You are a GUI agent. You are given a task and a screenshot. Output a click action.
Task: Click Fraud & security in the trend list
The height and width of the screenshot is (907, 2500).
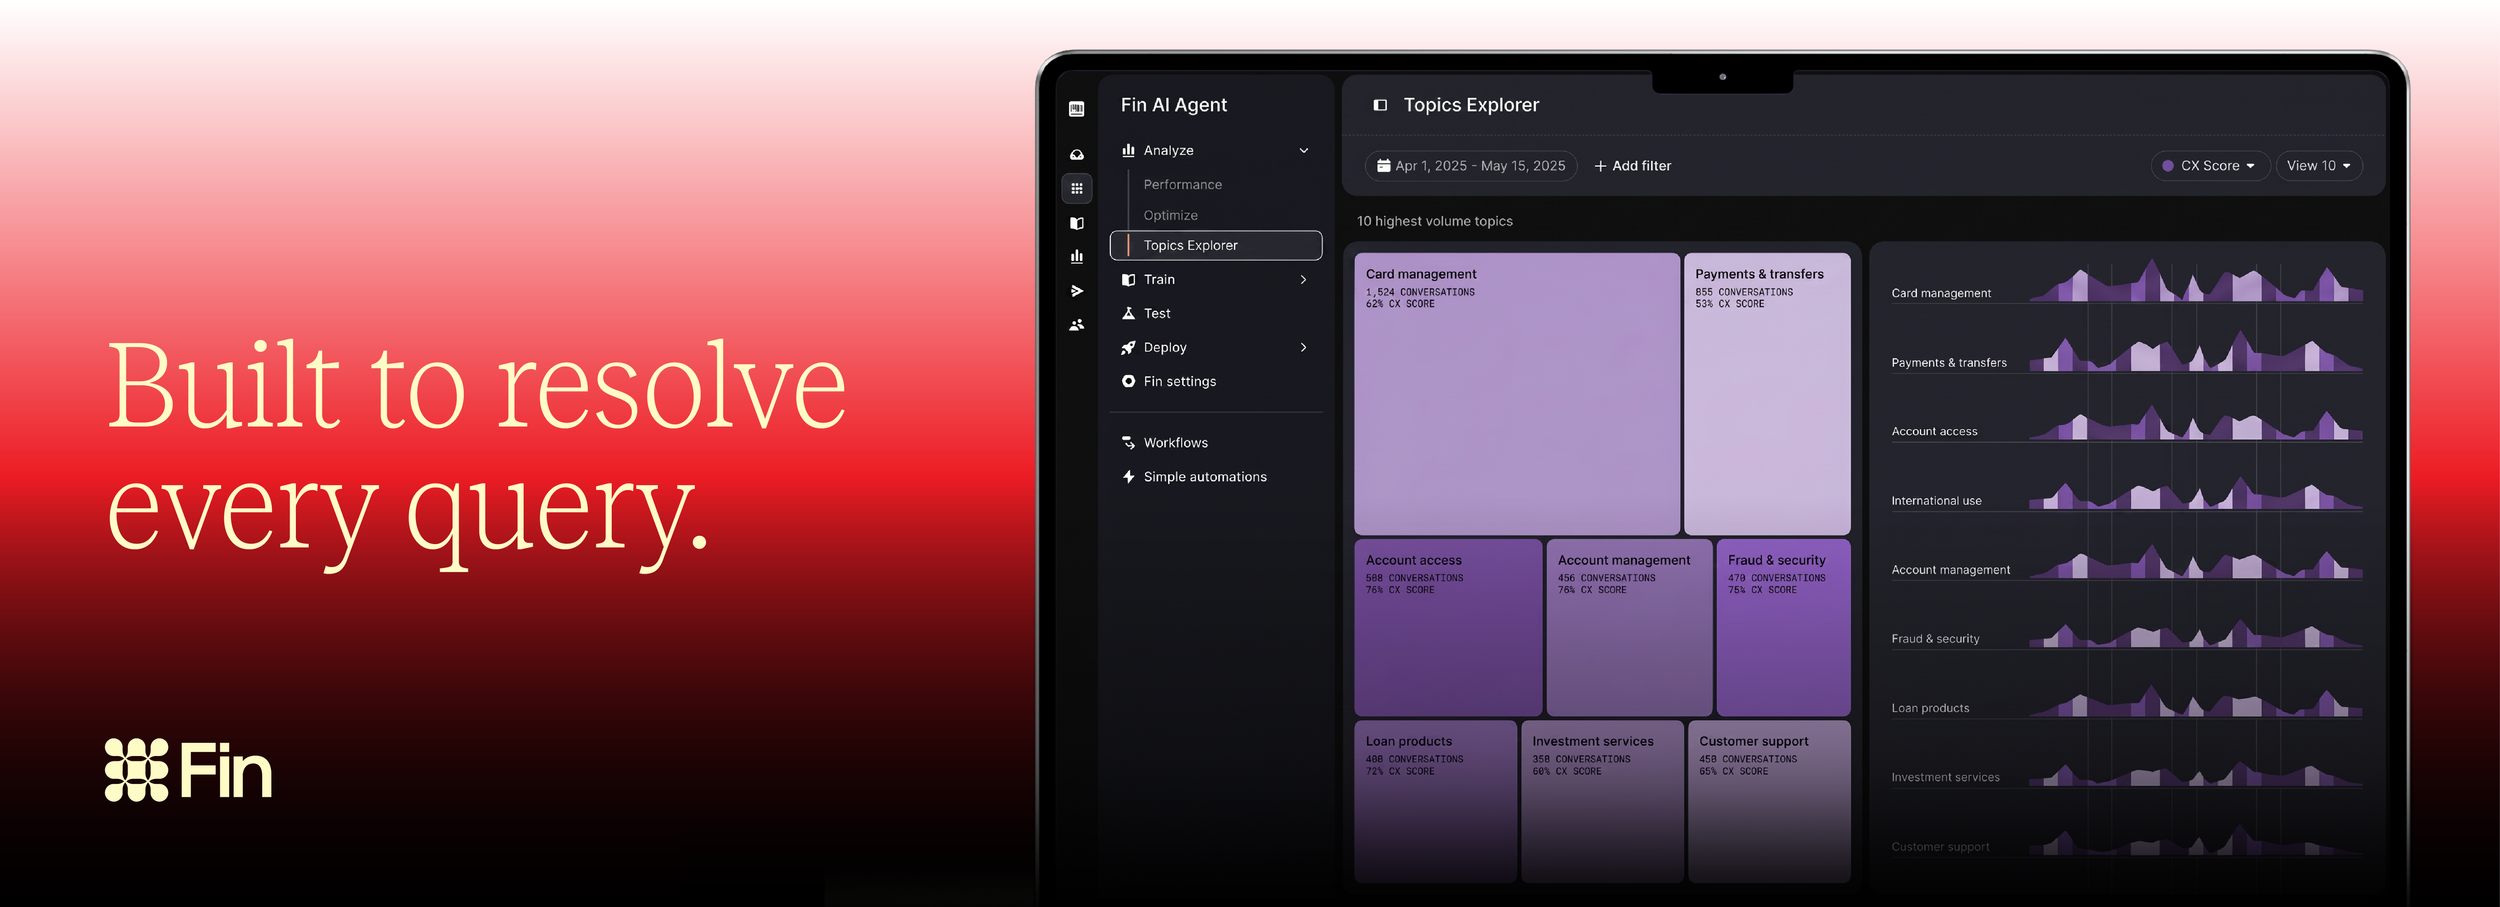[x=1935, y=639]
